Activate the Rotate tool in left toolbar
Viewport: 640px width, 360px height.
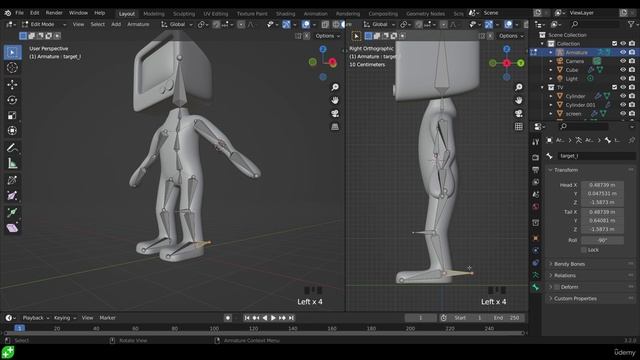pyautogui.click(x=12, y=100)
